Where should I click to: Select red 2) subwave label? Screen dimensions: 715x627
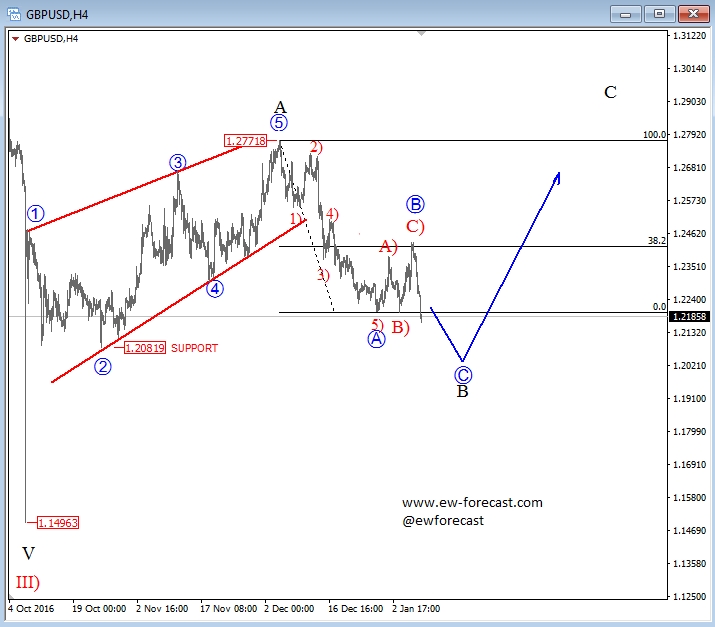[x=316, y=148]
